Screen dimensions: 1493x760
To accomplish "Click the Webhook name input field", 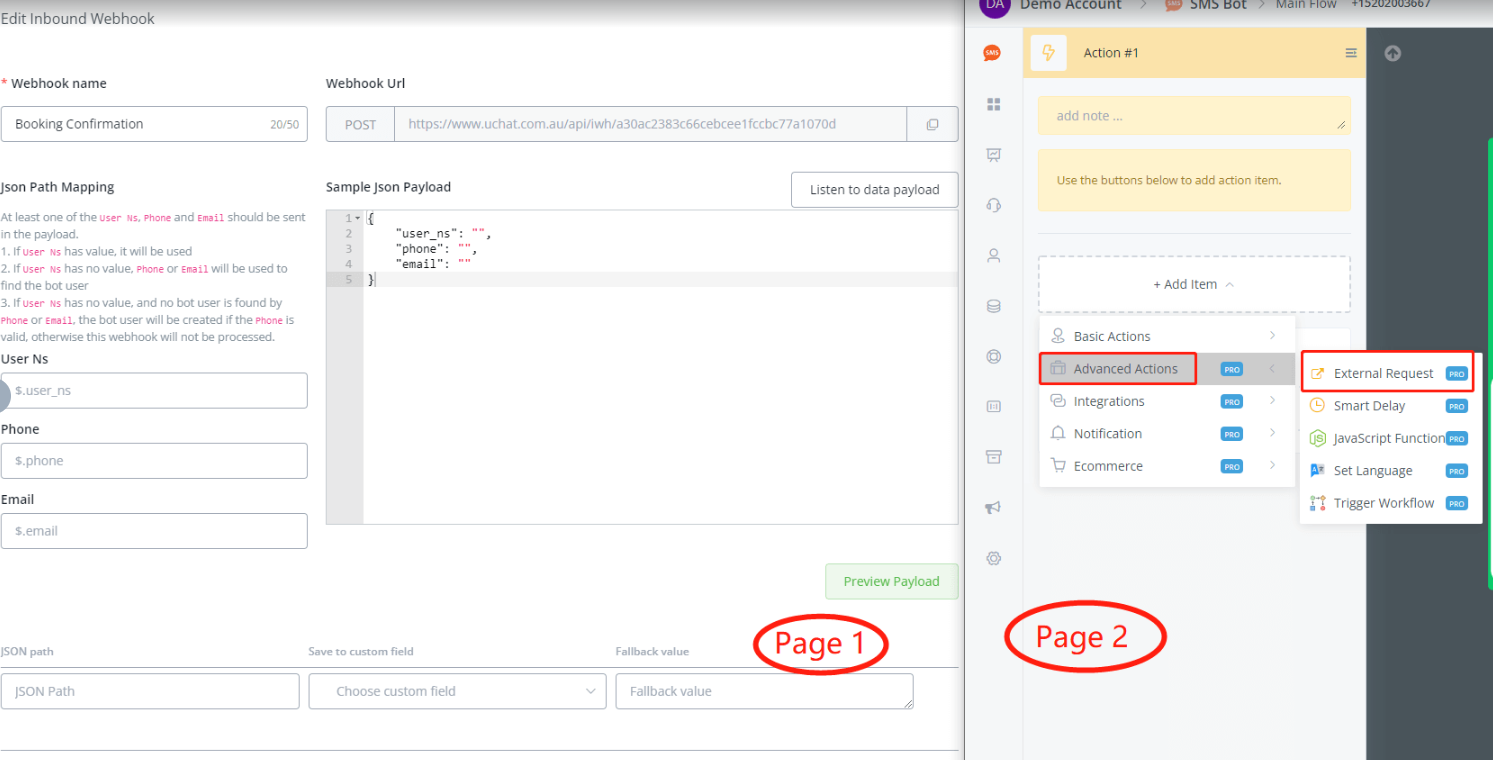I will [140, 125].
